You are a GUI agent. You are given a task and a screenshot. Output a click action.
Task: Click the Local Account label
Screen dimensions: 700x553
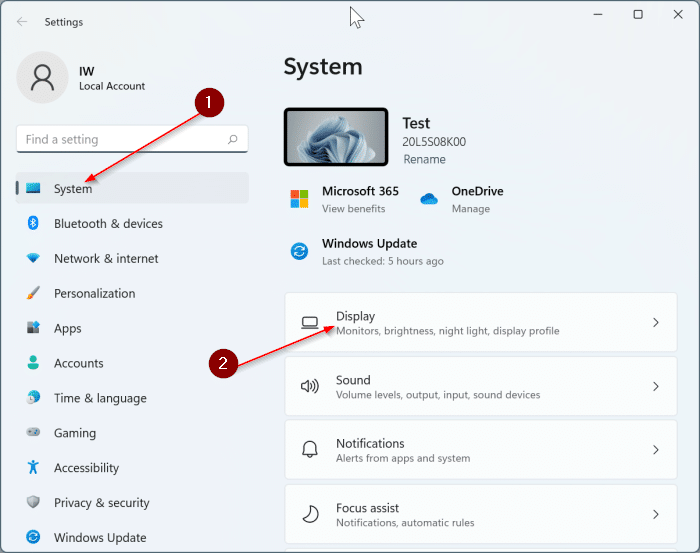click(x=112, y=86)
